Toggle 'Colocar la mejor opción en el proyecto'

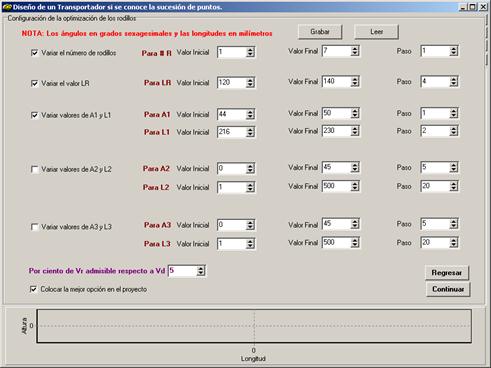pos(33,289)
